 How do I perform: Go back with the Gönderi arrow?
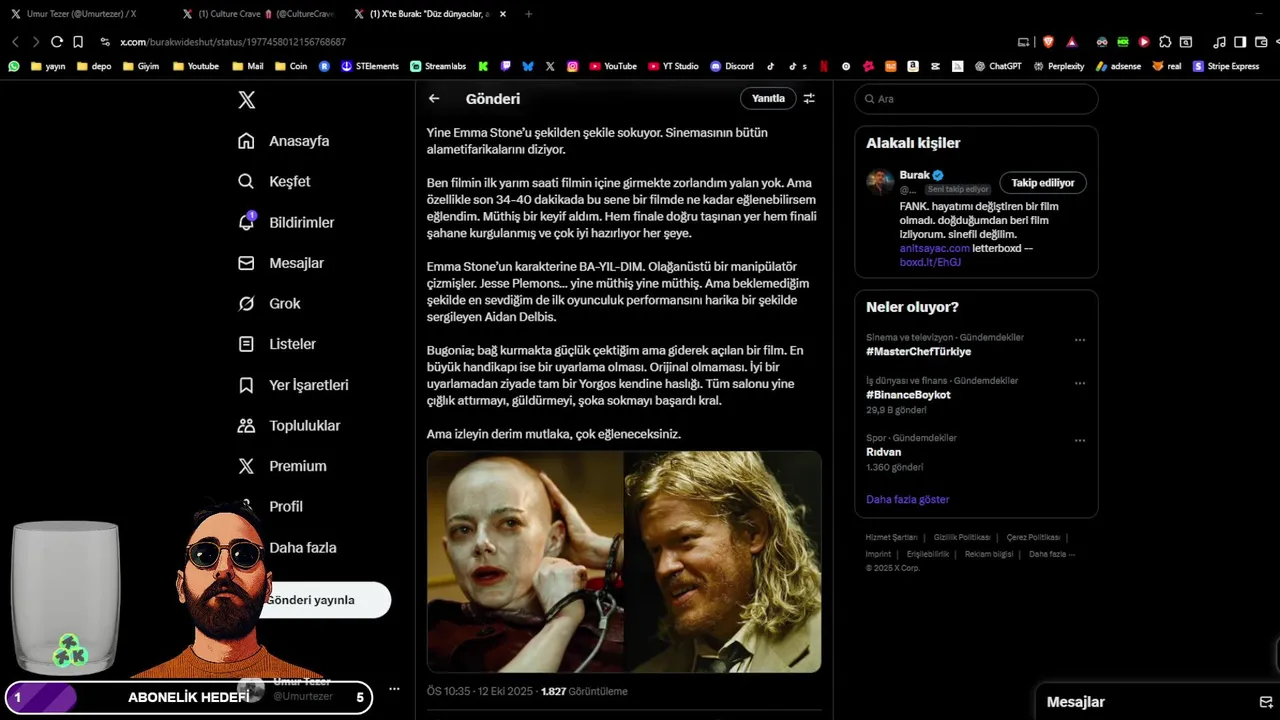pyautogui.click(x=434, y=98)
